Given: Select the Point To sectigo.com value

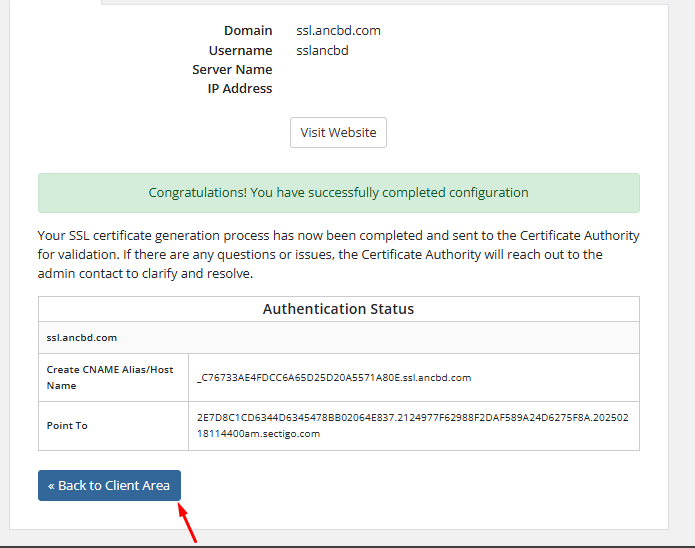Looking at the screenshot, I should [413, 425].
